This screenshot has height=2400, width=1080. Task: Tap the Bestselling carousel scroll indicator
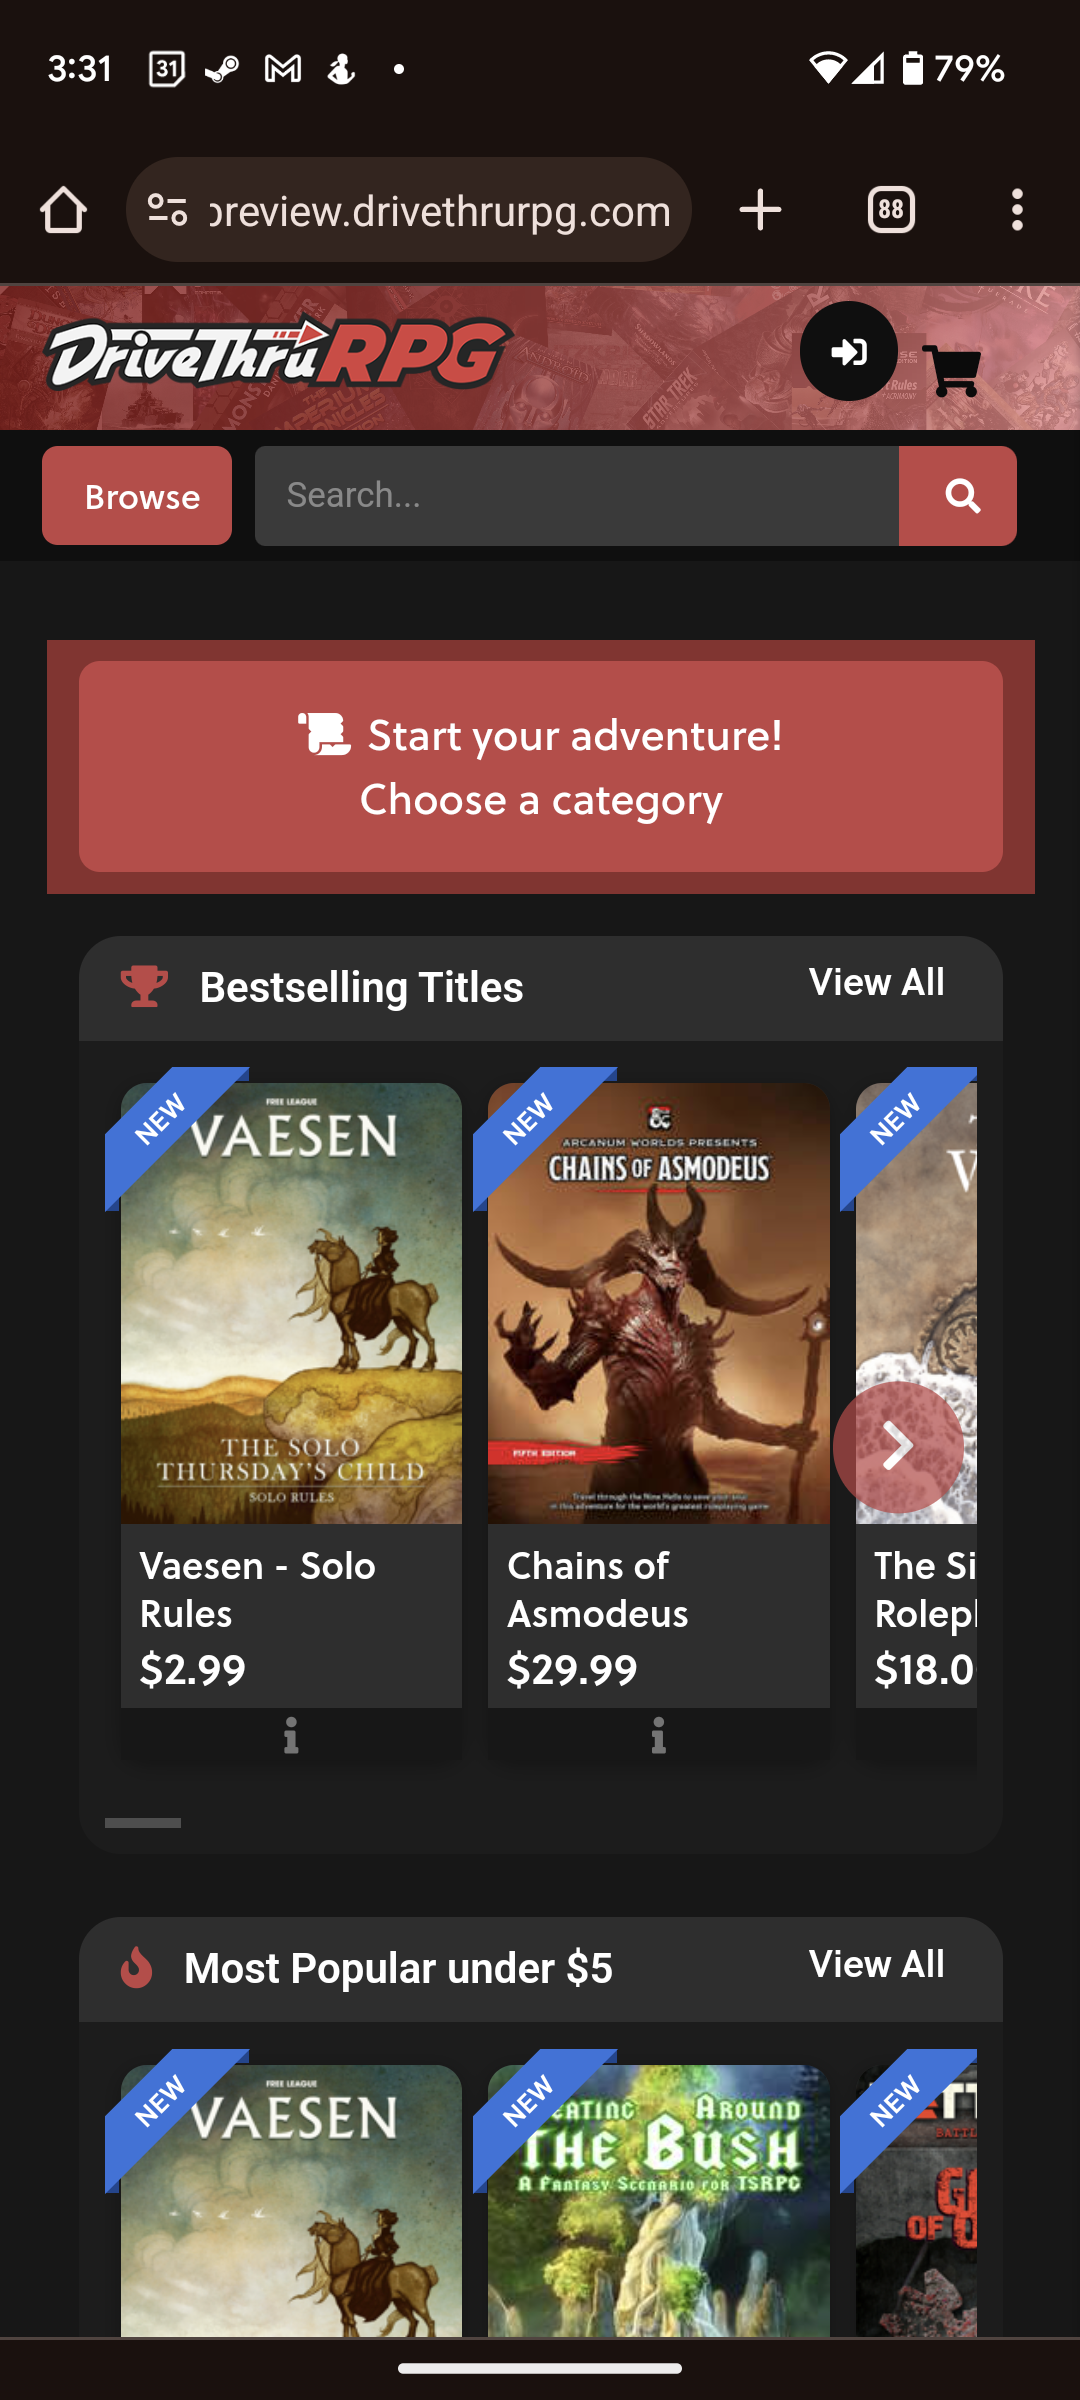[x=143, y=1823]
